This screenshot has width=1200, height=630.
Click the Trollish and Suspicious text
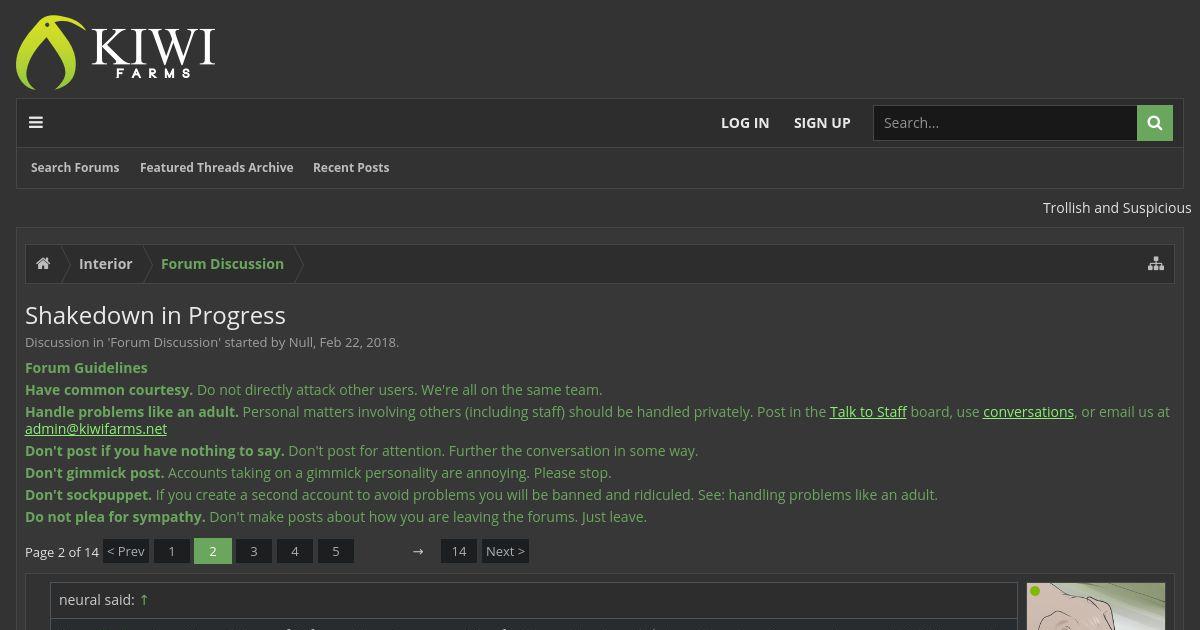click(x=1117, y=208)
